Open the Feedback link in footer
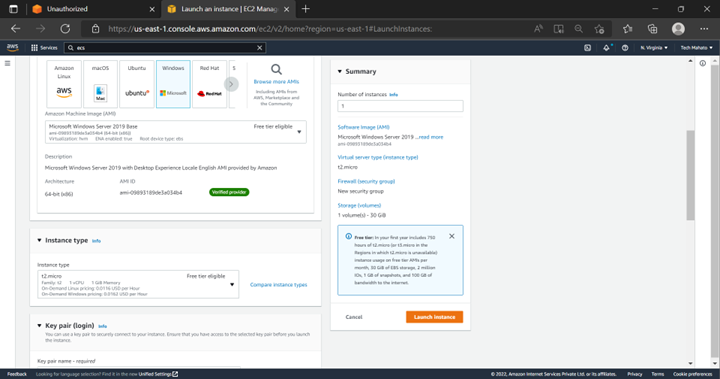 pyautogui.click(x=17, y=374)
